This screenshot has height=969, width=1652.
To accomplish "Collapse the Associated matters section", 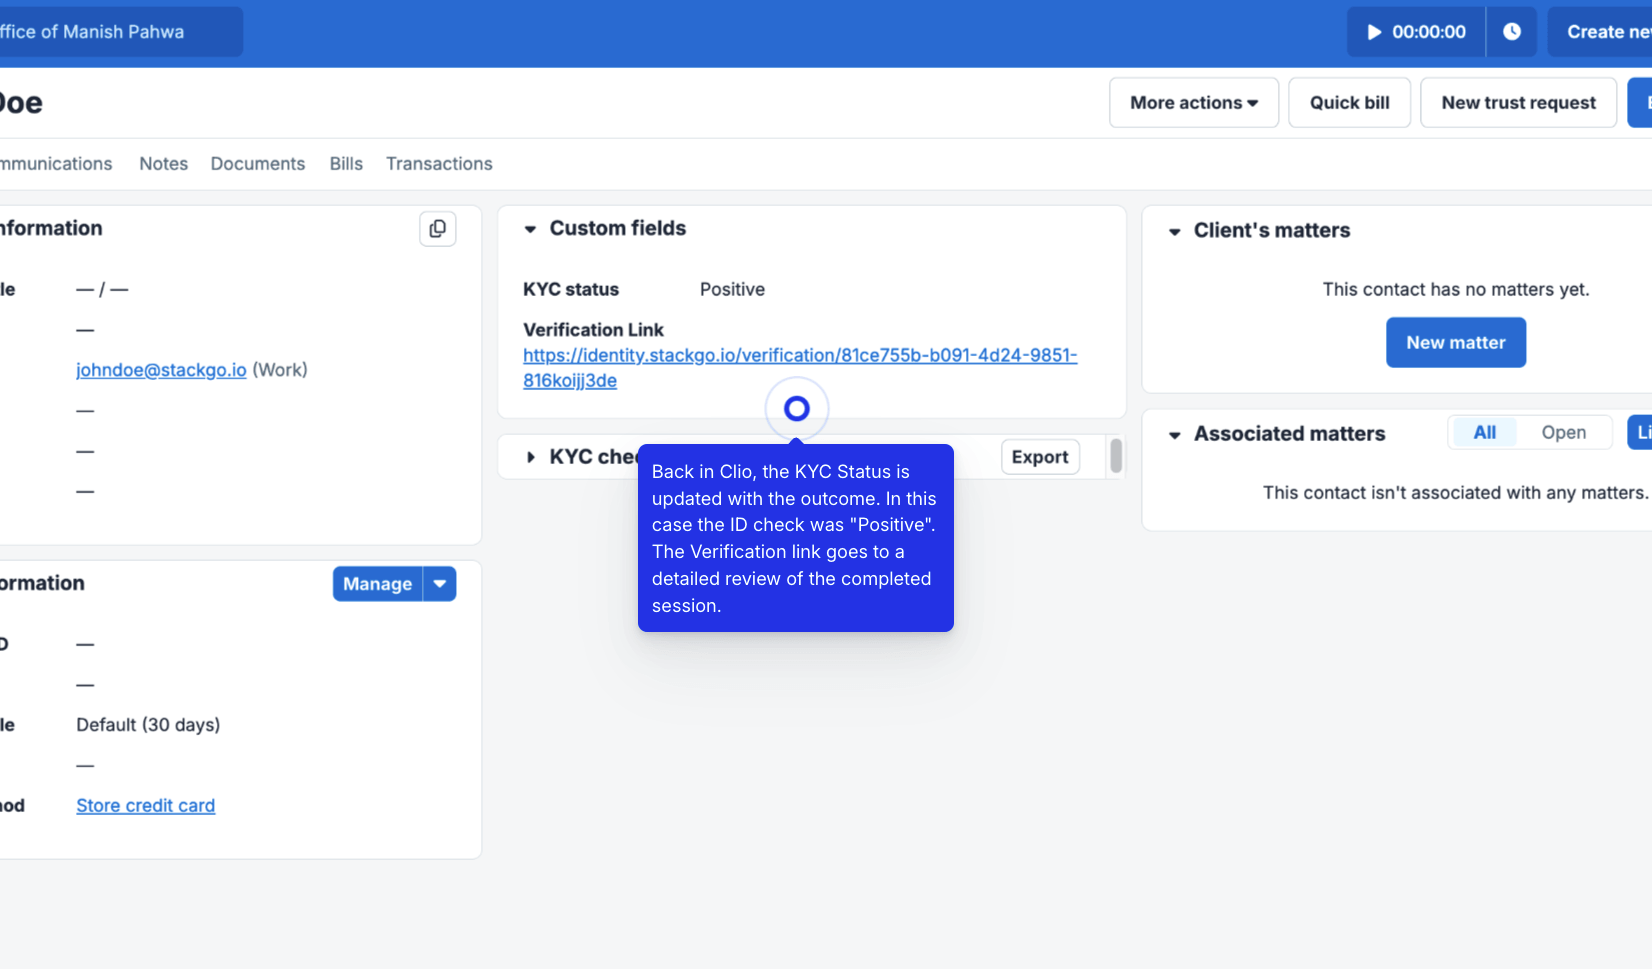I will [x=1174, y=434].
